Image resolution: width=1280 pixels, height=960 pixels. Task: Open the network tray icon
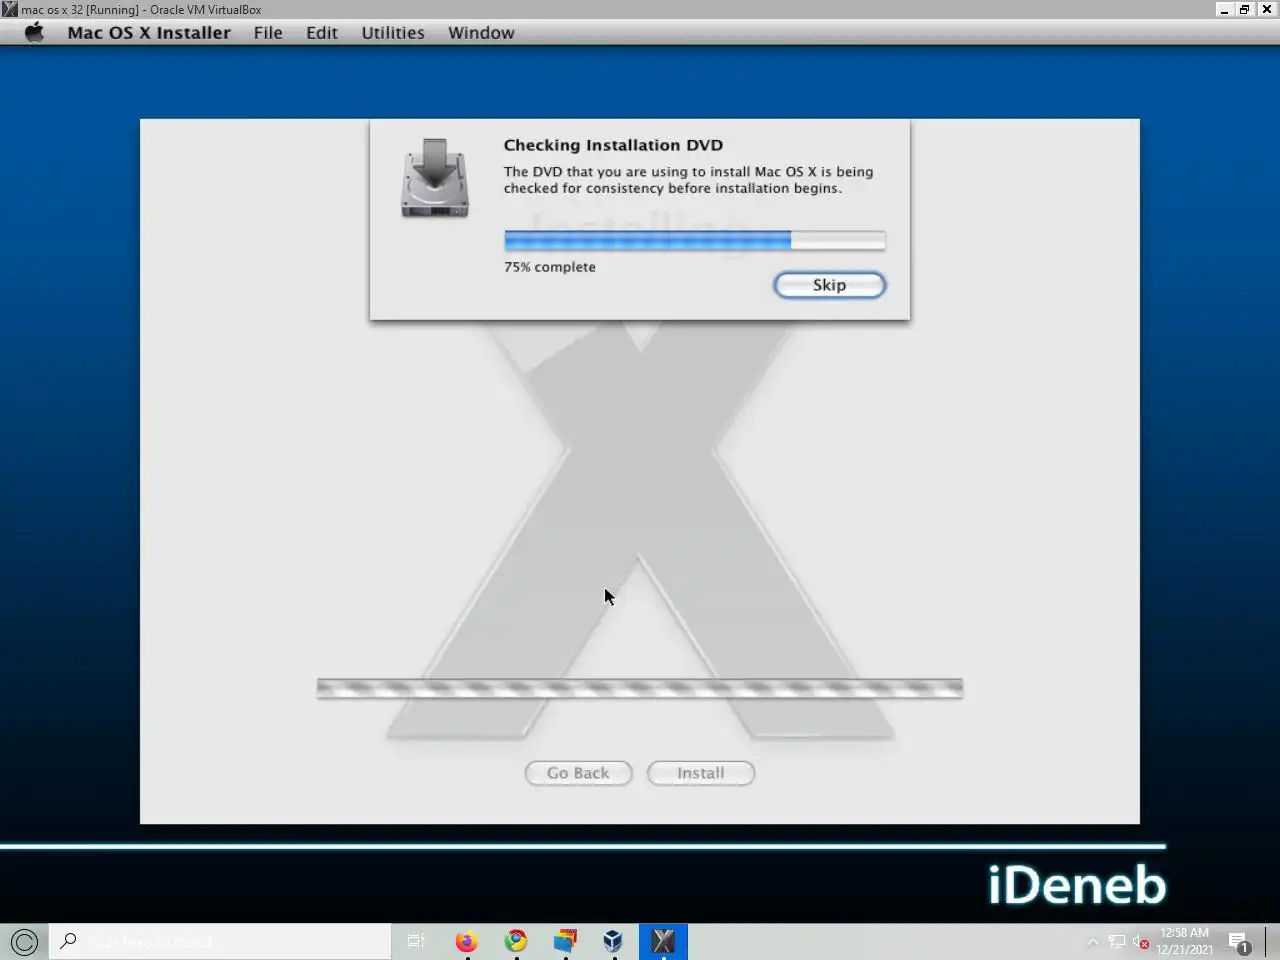(1117, 941)
